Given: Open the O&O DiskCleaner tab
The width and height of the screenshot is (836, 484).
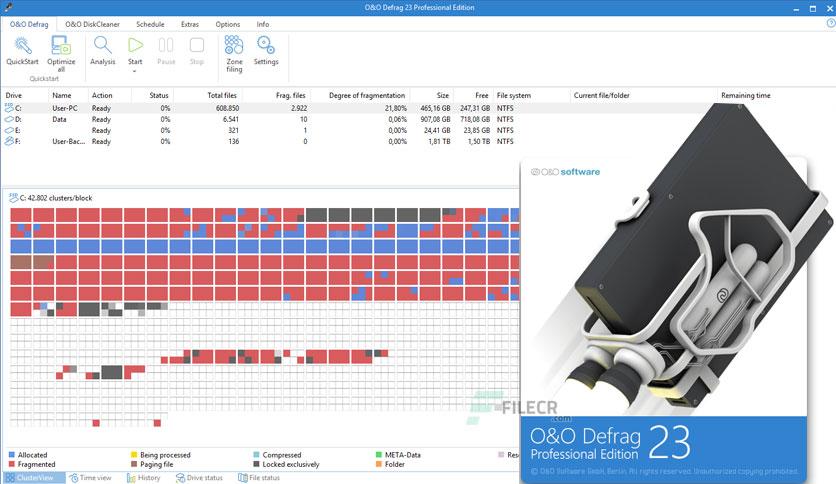Looking at the screenshot, I should pyautogui.click(x=92, y=24).
